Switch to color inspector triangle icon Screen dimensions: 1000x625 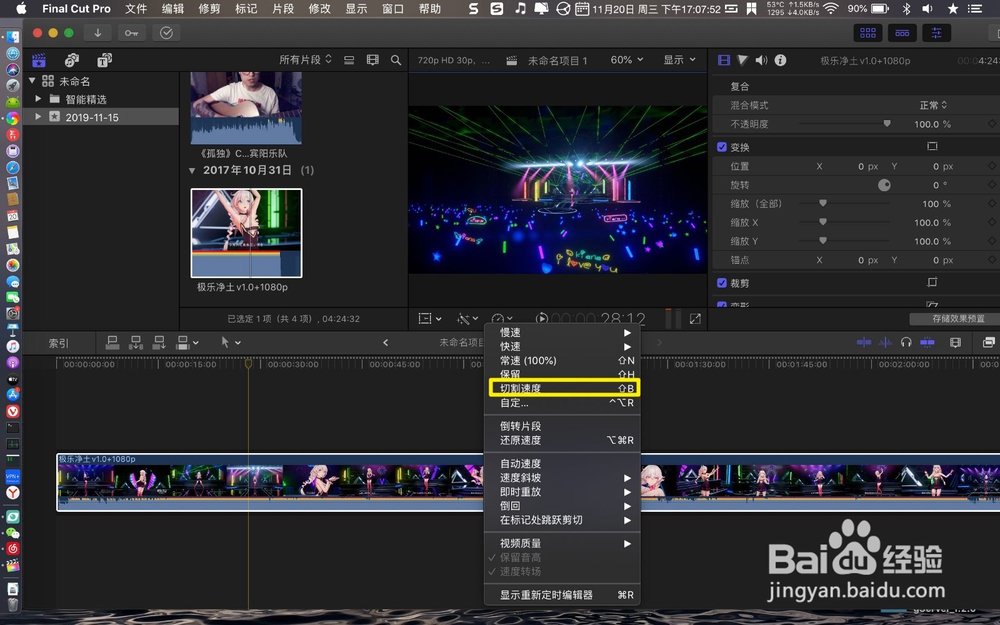[x=742, y=60]
